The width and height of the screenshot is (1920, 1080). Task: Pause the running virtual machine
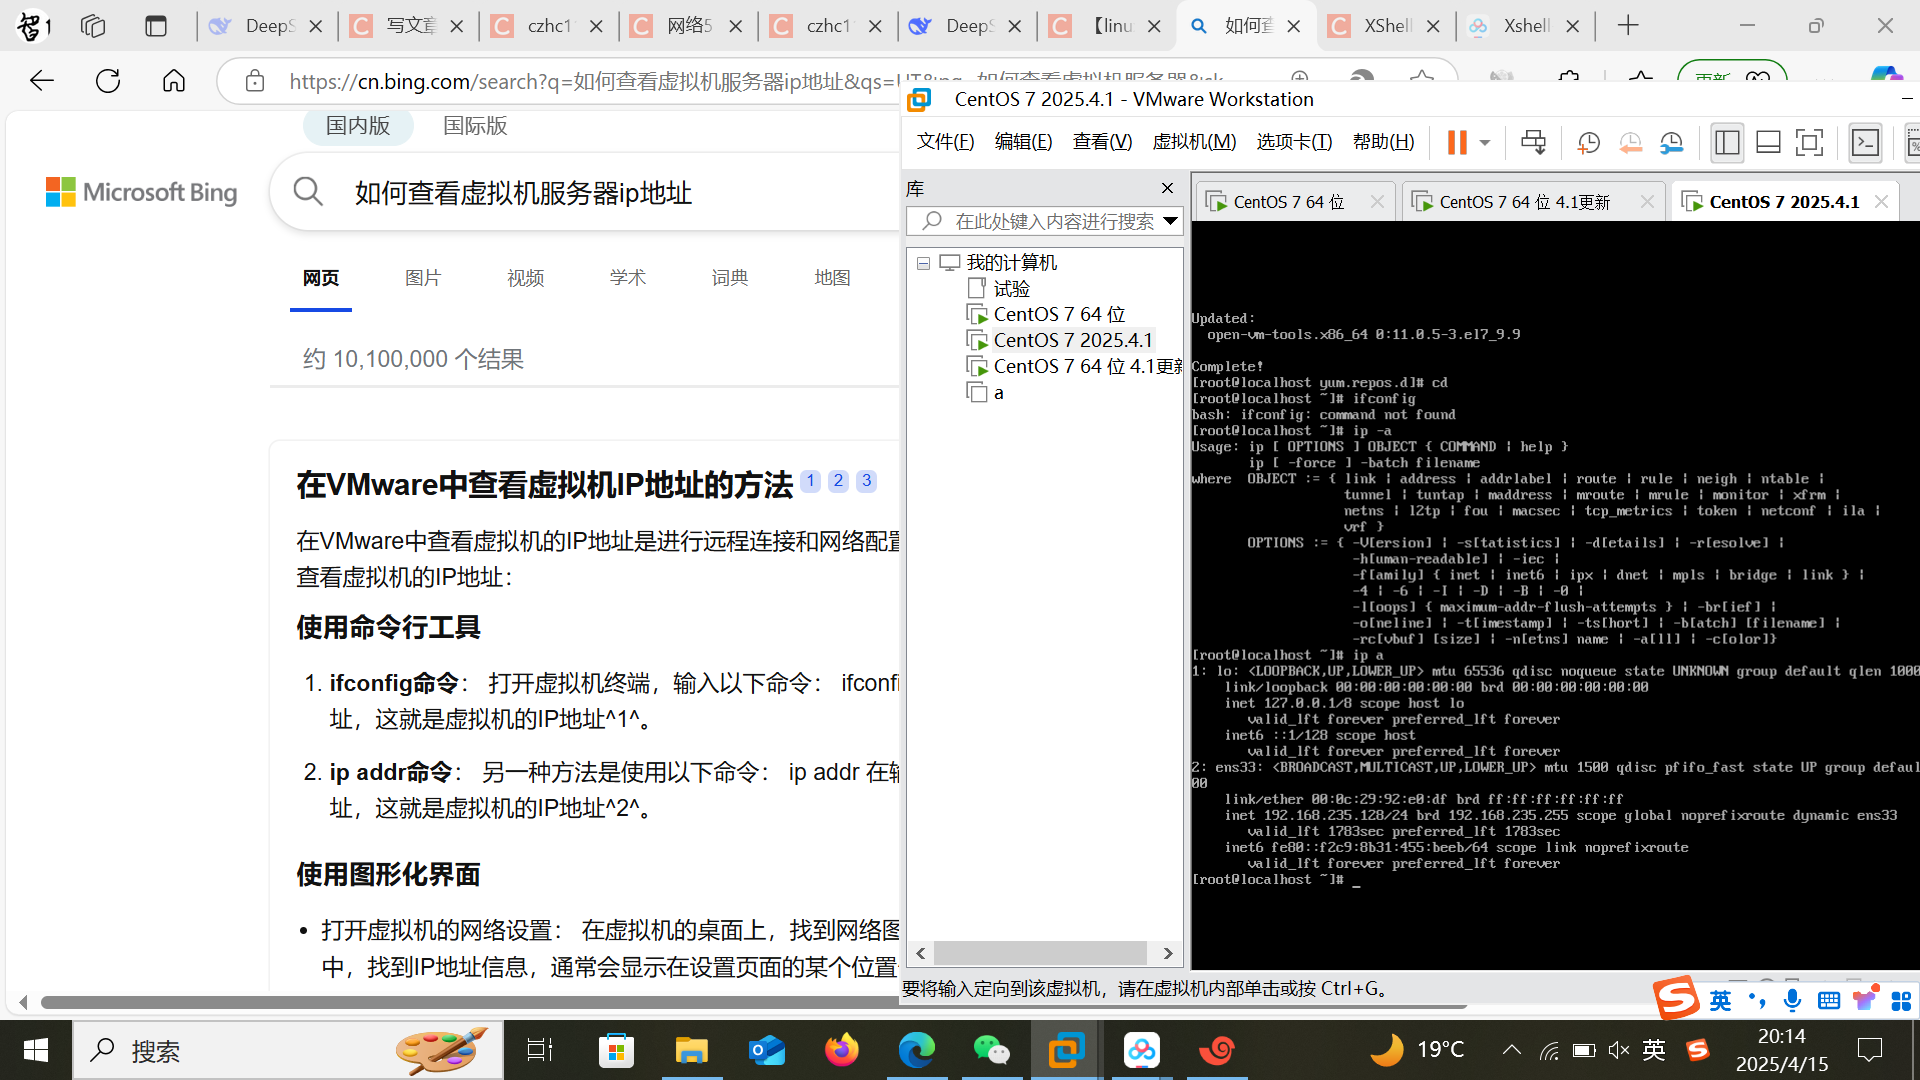pos(1456,142)
